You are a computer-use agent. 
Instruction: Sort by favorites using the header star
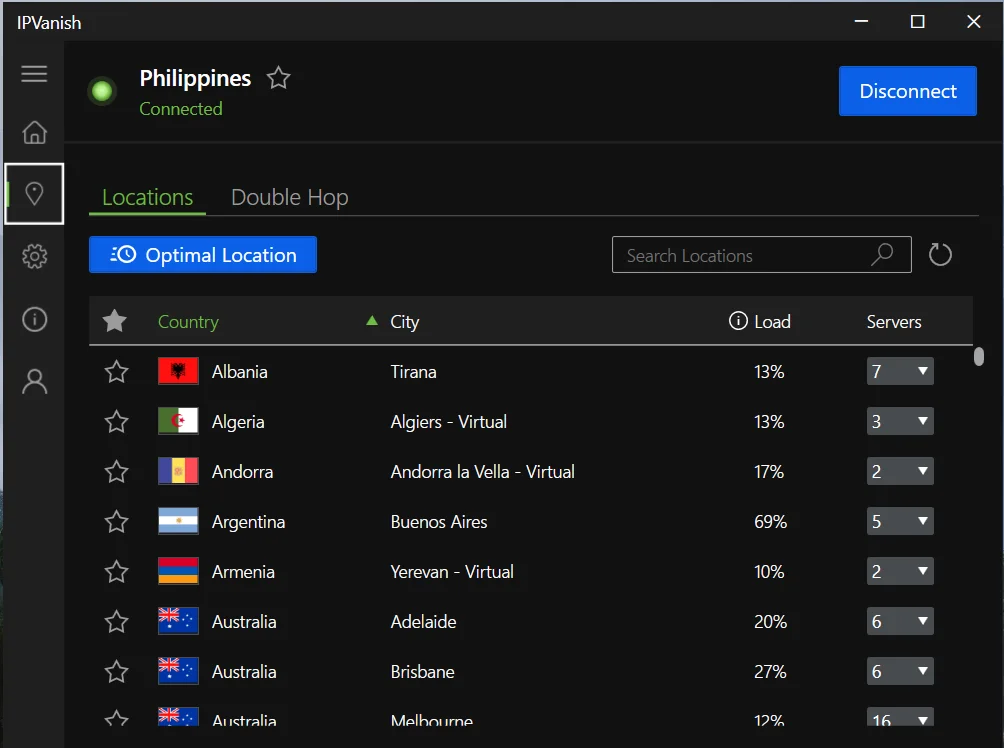coord(115,321)
